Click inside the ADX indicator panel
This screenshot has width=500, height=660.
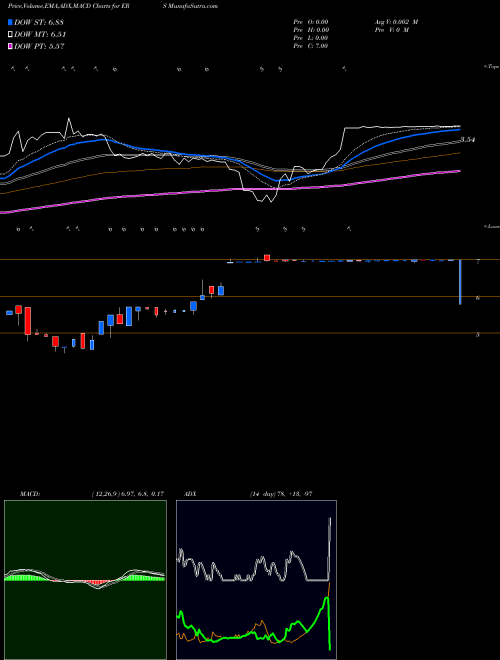coord(256,580)
